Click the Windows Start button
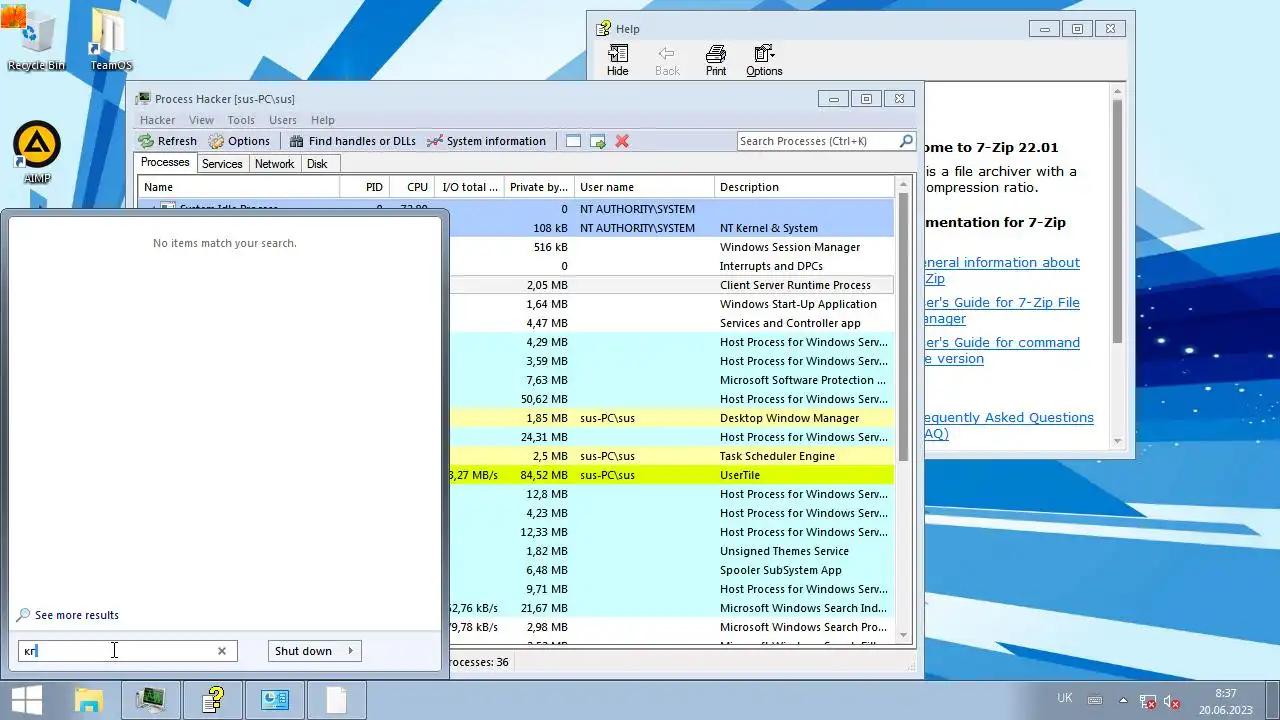Image resolution: width=1280 pixels, height=720 pixels. click(26, 700)
